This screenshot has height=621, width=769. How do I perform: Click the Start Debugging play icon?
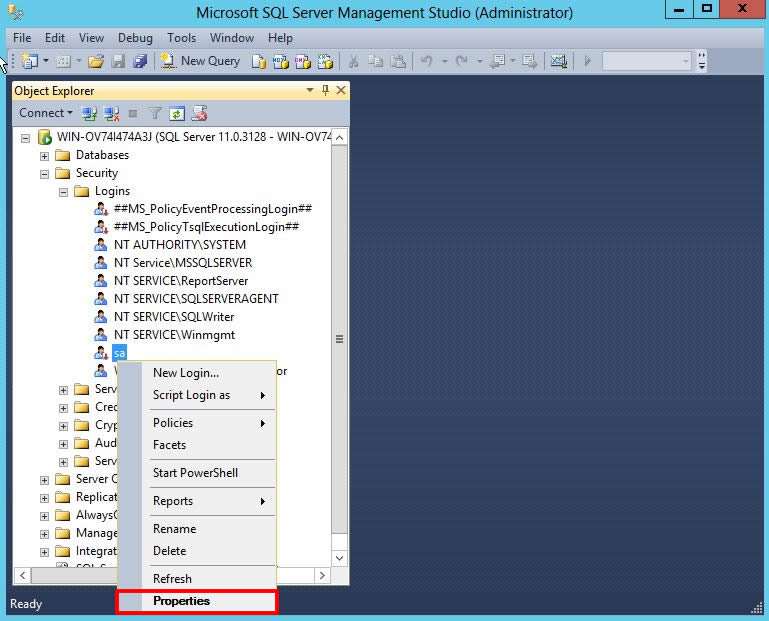588,61
